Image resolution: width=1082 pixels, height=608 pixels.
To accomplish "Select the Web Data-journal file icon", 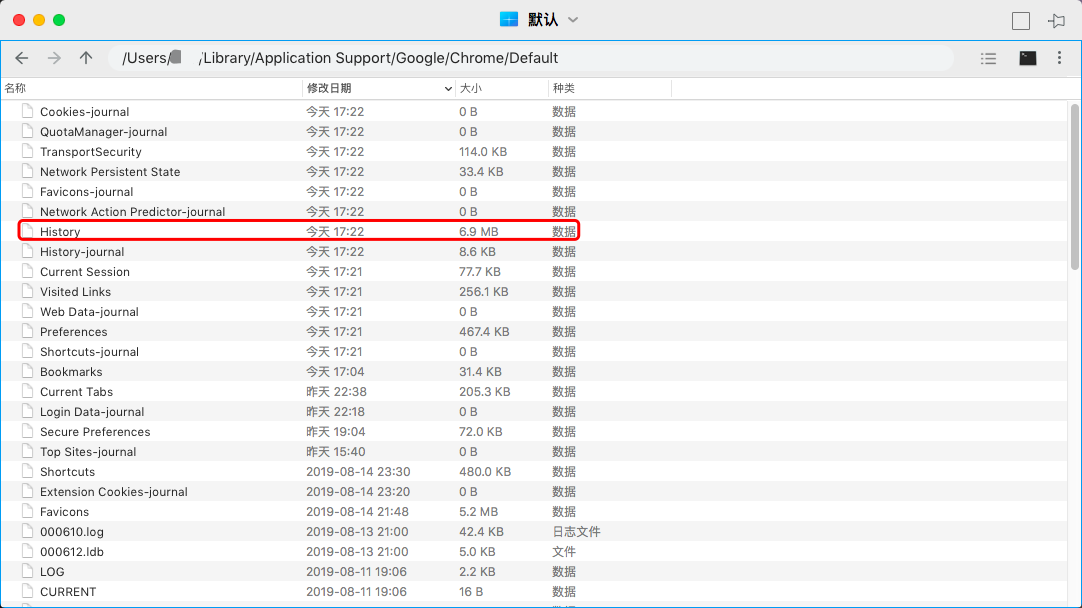I will pos(28,311).
